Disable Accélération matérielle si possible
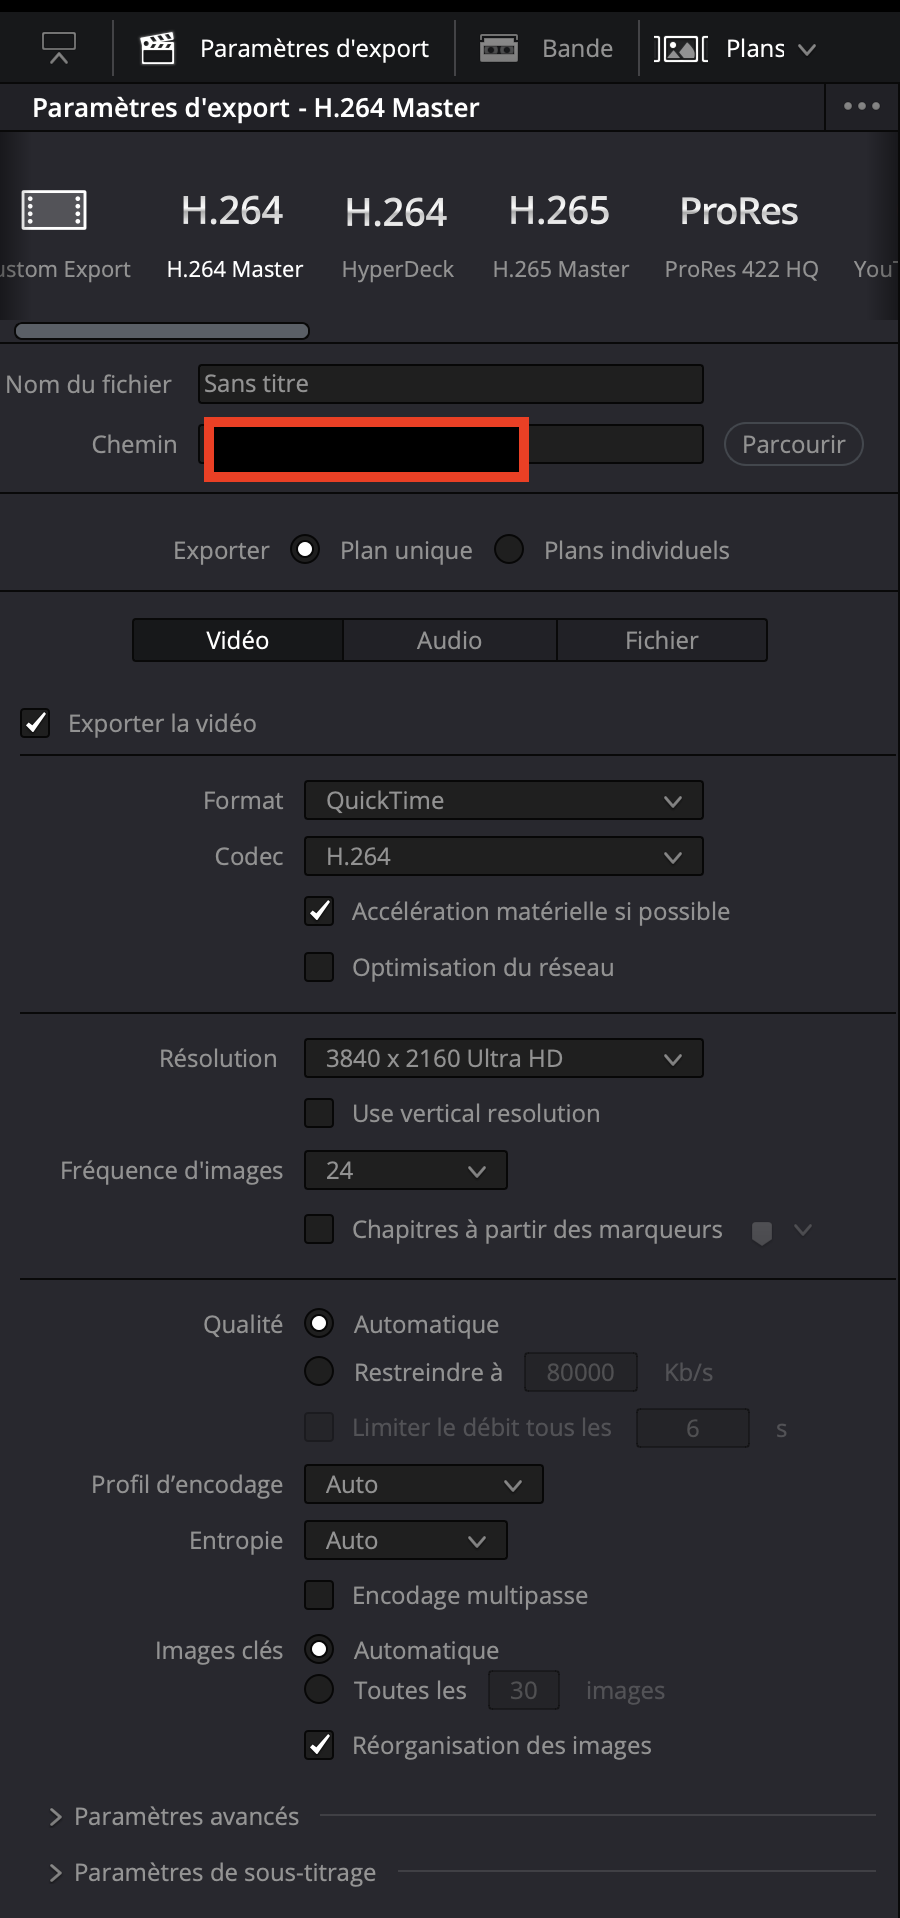Image resolution: width=900 pixels, height=1918 pixels. pos(319,911)
